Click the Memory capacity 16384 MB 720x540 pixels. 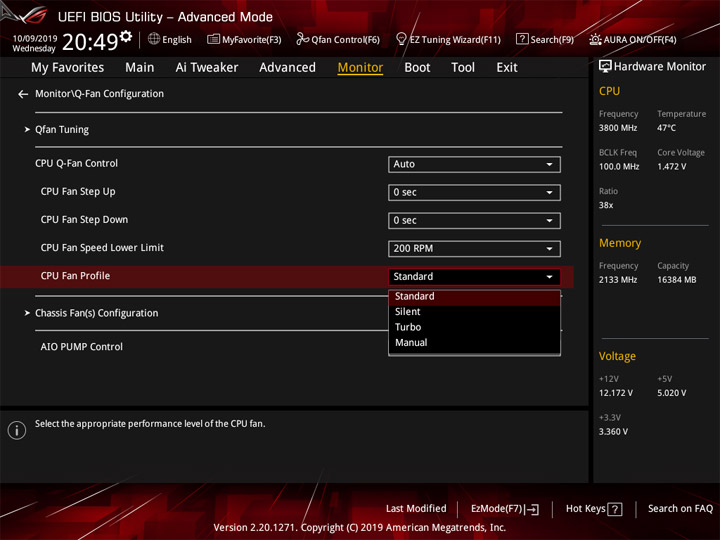(676, 280)
